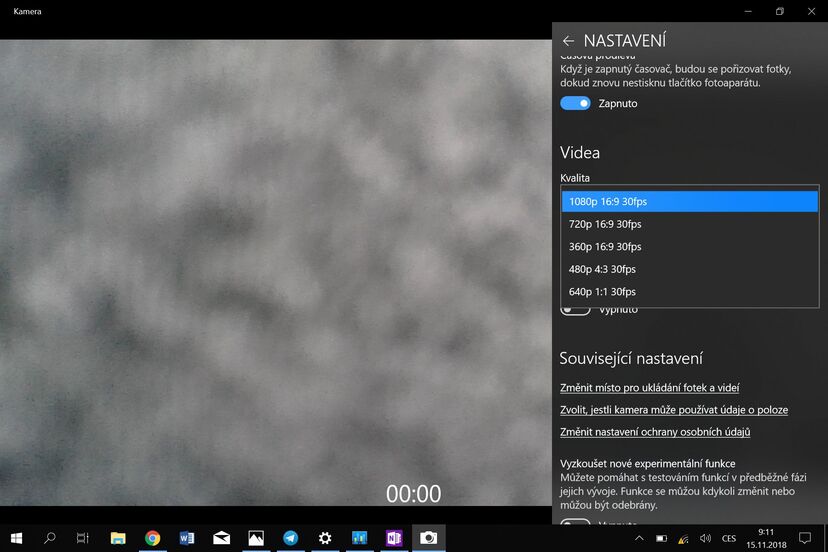Open Změnit místo pro ukládání fotek a videí
The height and width of the screenshot is (552, 828).
pyautogui.click(x=650, y=388)
